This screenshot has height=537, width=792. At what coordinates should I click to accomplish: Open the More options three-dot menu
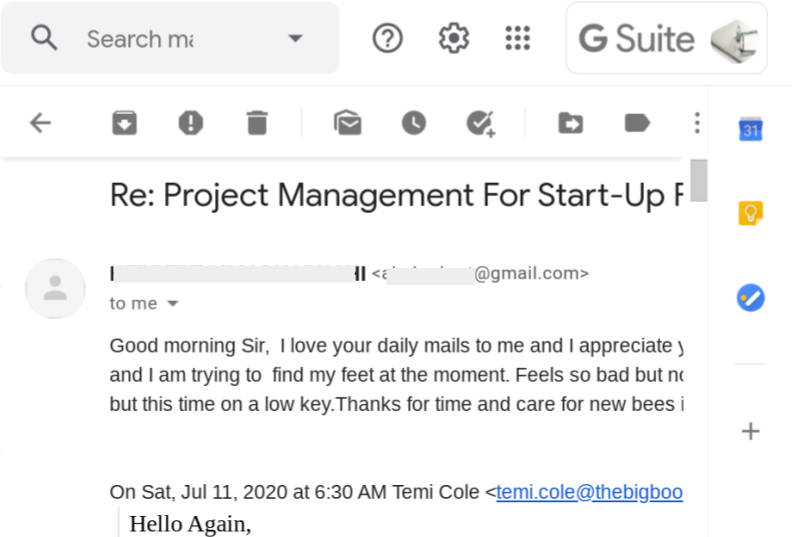tap(697, 123)
